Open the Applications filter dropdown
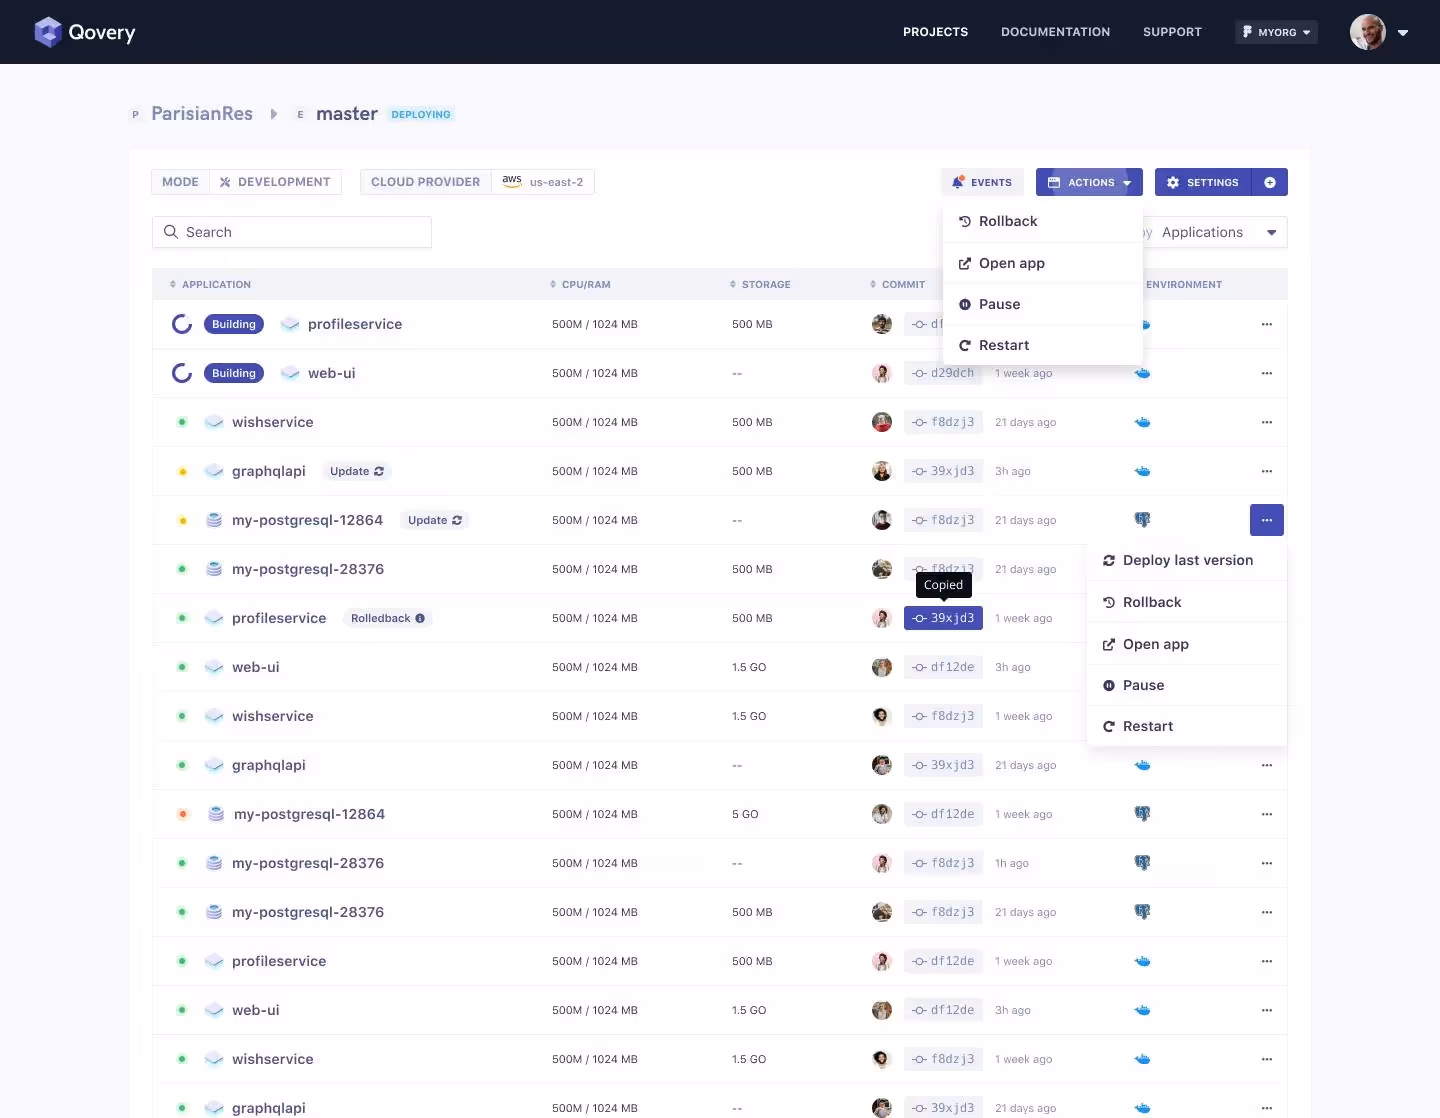 tap(1214, 232)
